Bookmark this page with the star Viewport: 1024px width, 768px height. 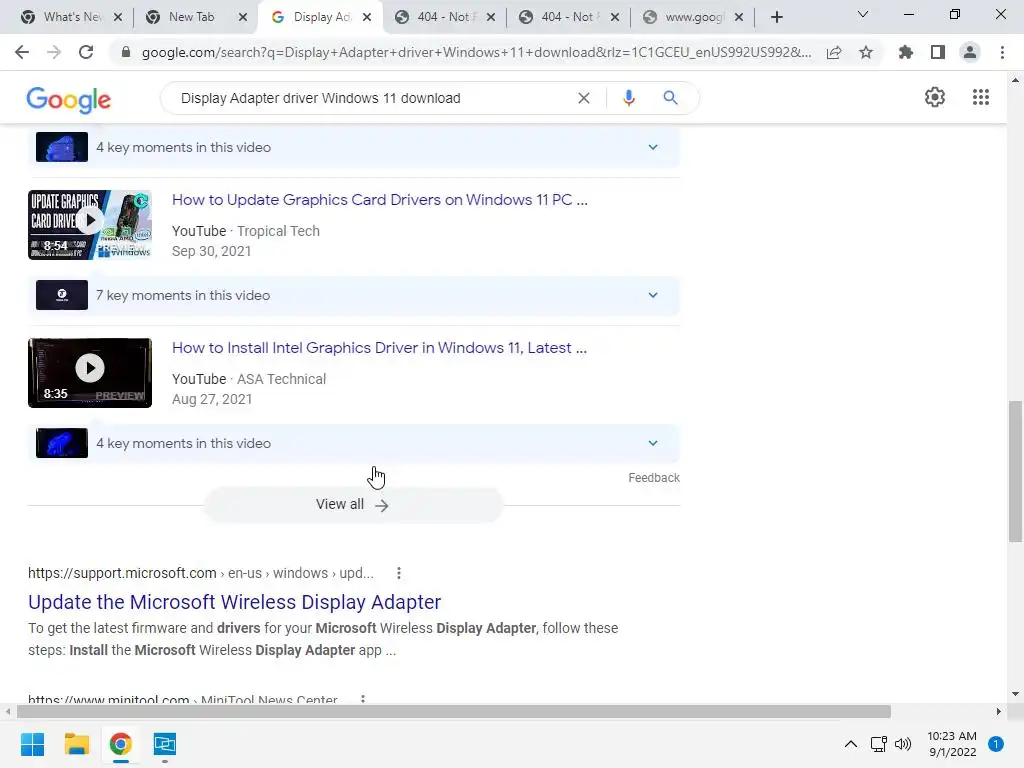coord(866,52)
